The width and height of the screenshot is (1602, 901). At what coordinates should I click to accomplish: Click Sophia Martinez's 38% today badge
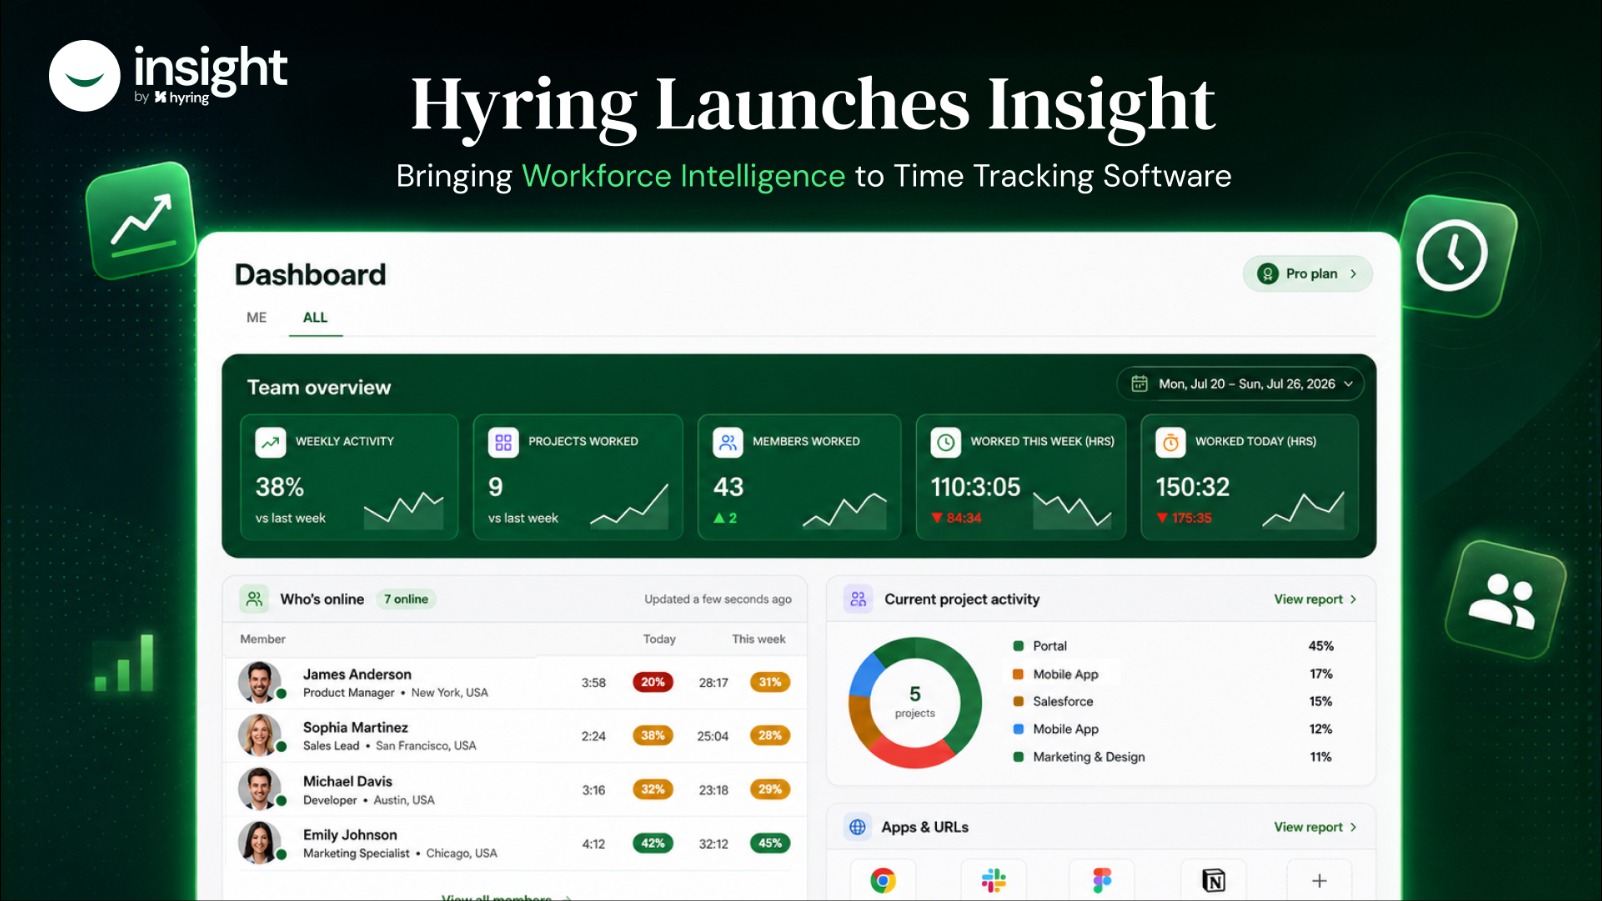(653, 735)
